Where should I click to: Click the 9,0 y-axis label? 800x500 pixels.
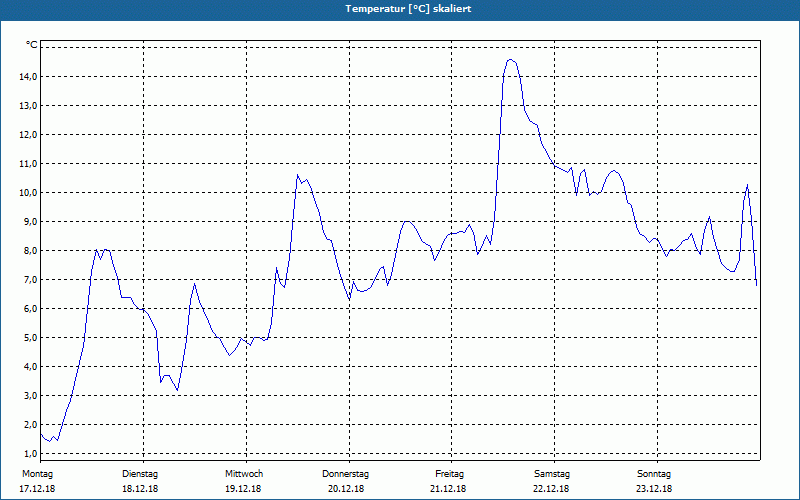click(x=30, y=222)
